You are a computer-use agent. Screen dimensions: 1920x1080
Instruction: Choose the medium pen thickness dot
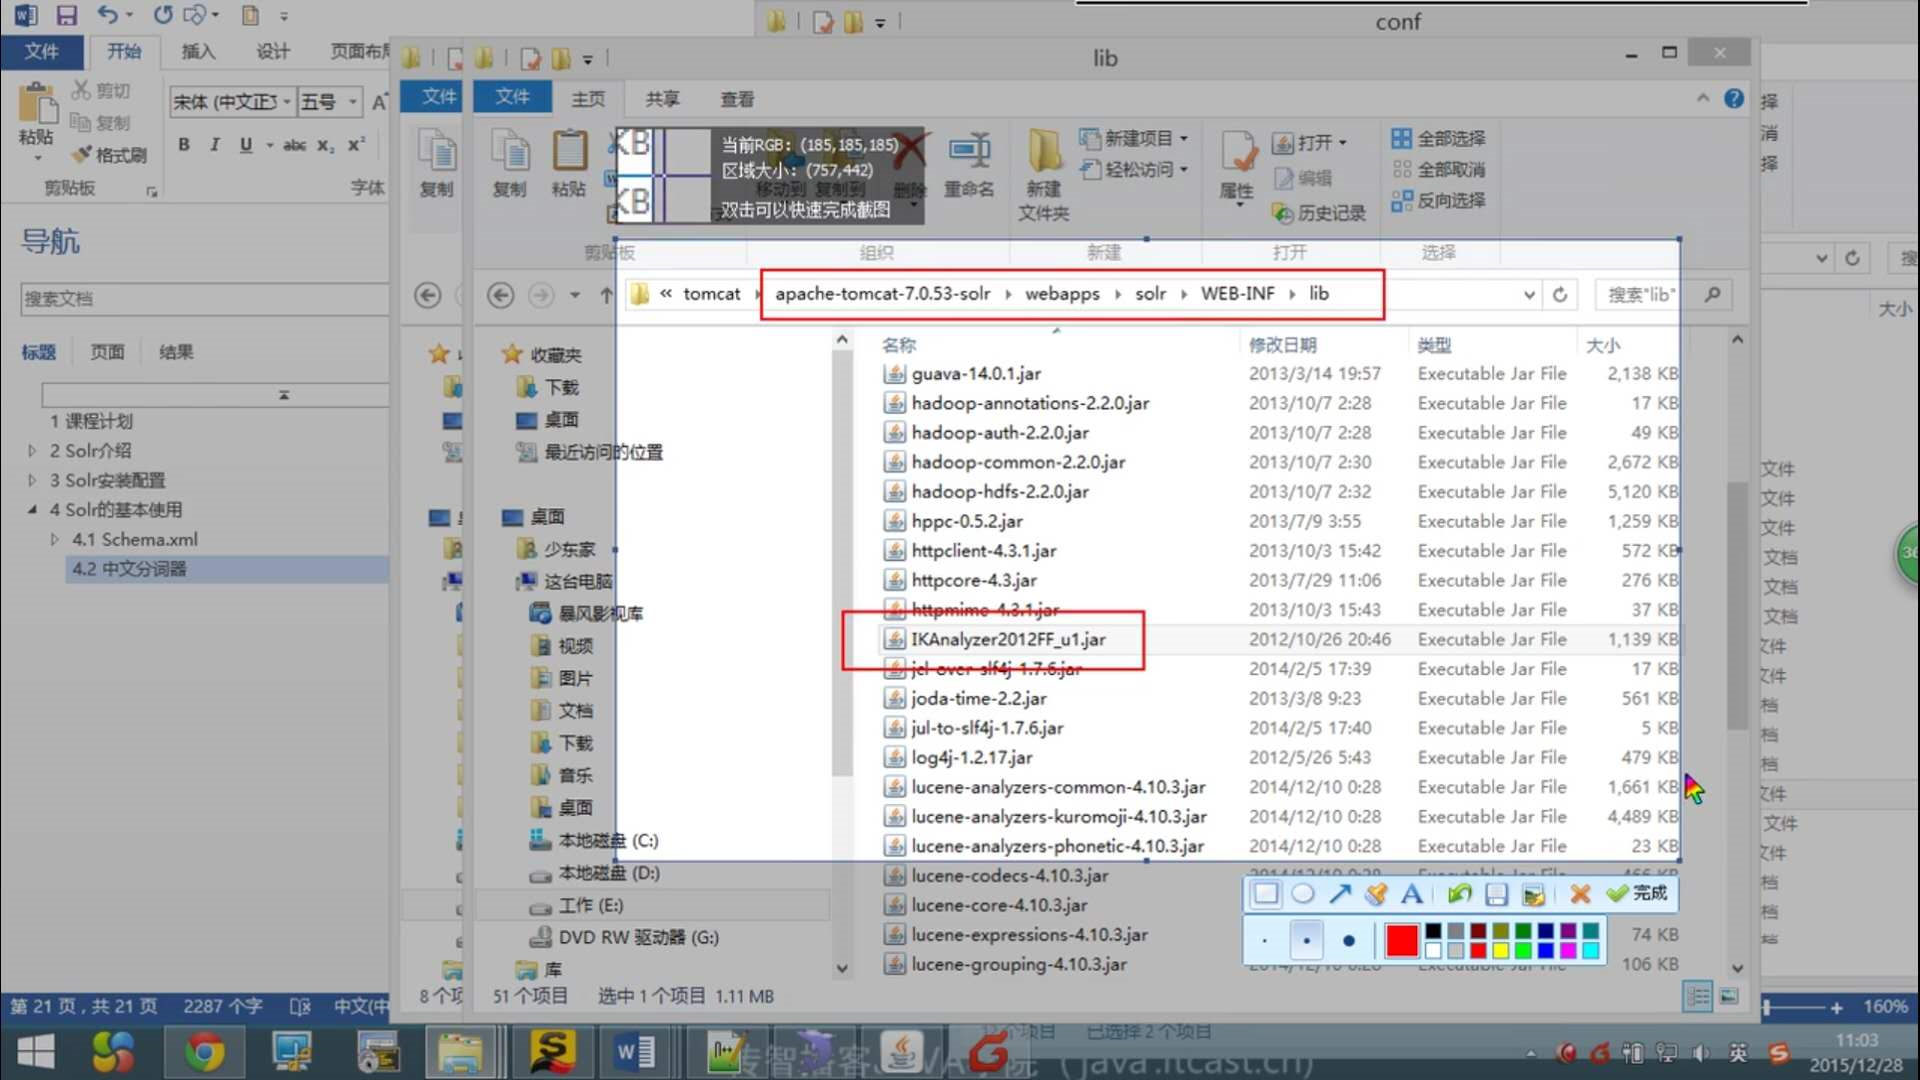pos(1306,941)
